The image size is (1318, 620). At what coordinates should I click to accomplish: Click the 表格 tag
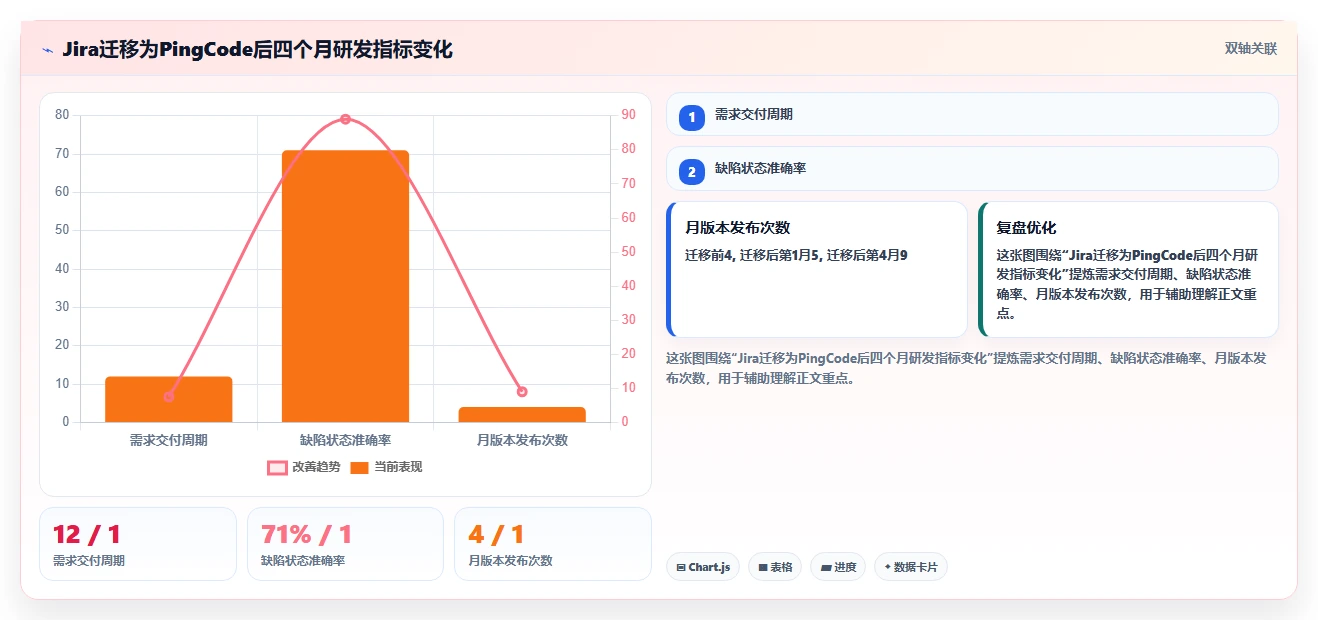click(x=775, y=567)
